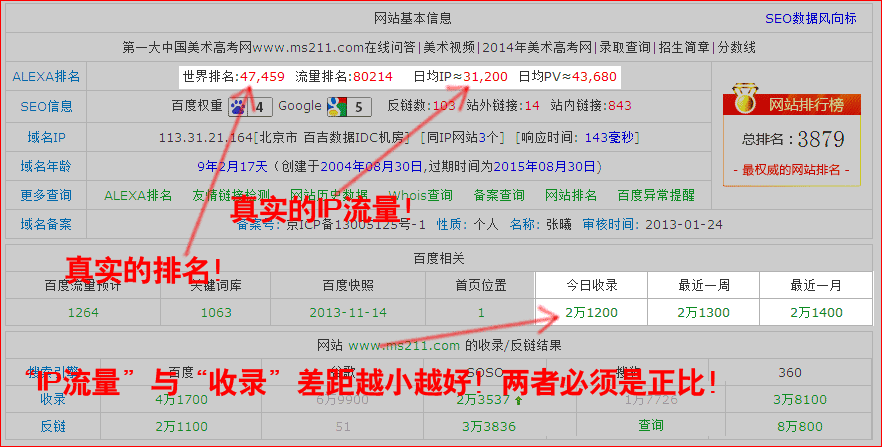This screenshot has height=447, width=882.
Task: Click the 站内链接 count 843
Action: (x=619, y=106)
